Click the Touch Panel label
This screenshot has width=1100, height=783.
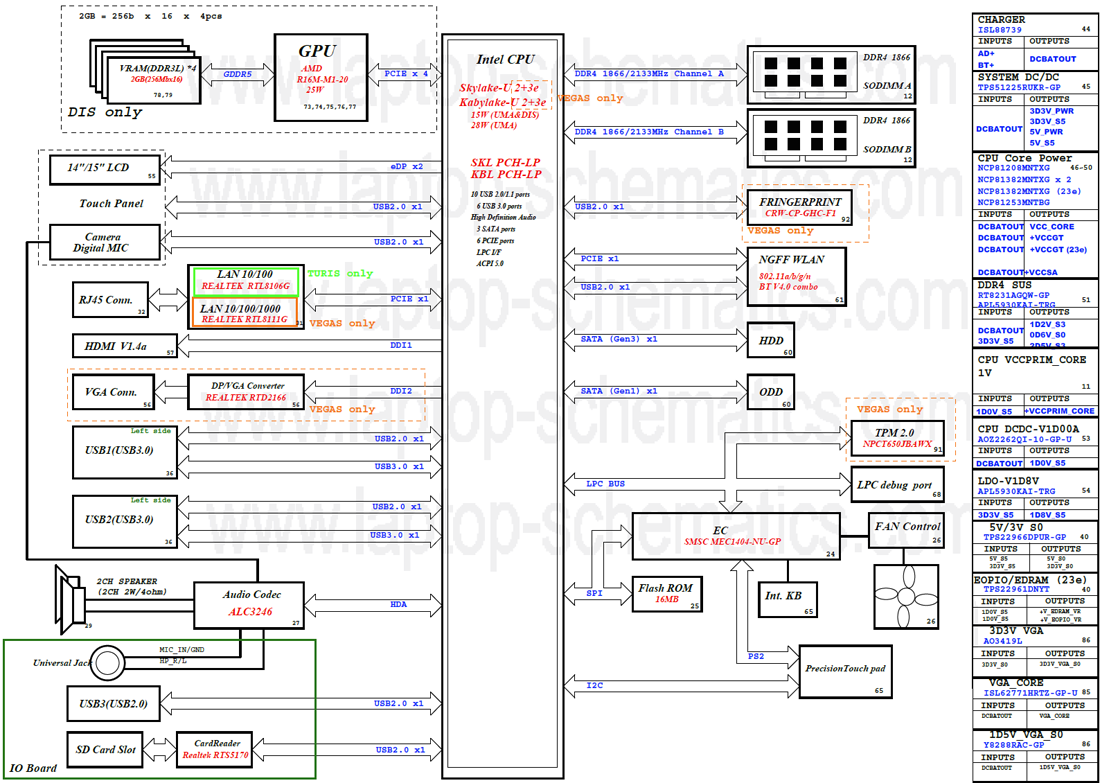[111, 203]
